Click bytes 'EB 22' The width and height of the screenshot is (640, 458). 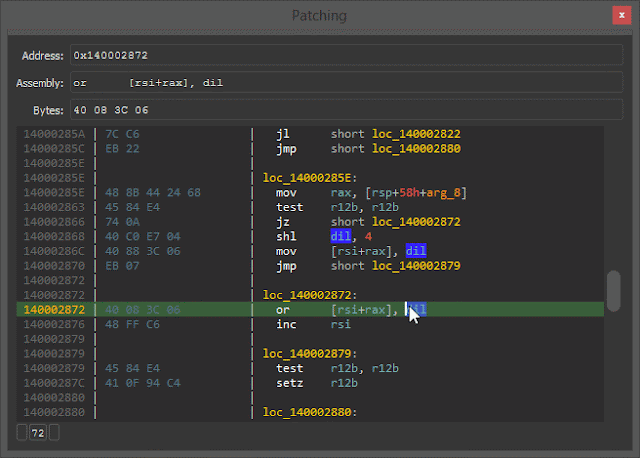click(x=122, y=149)
